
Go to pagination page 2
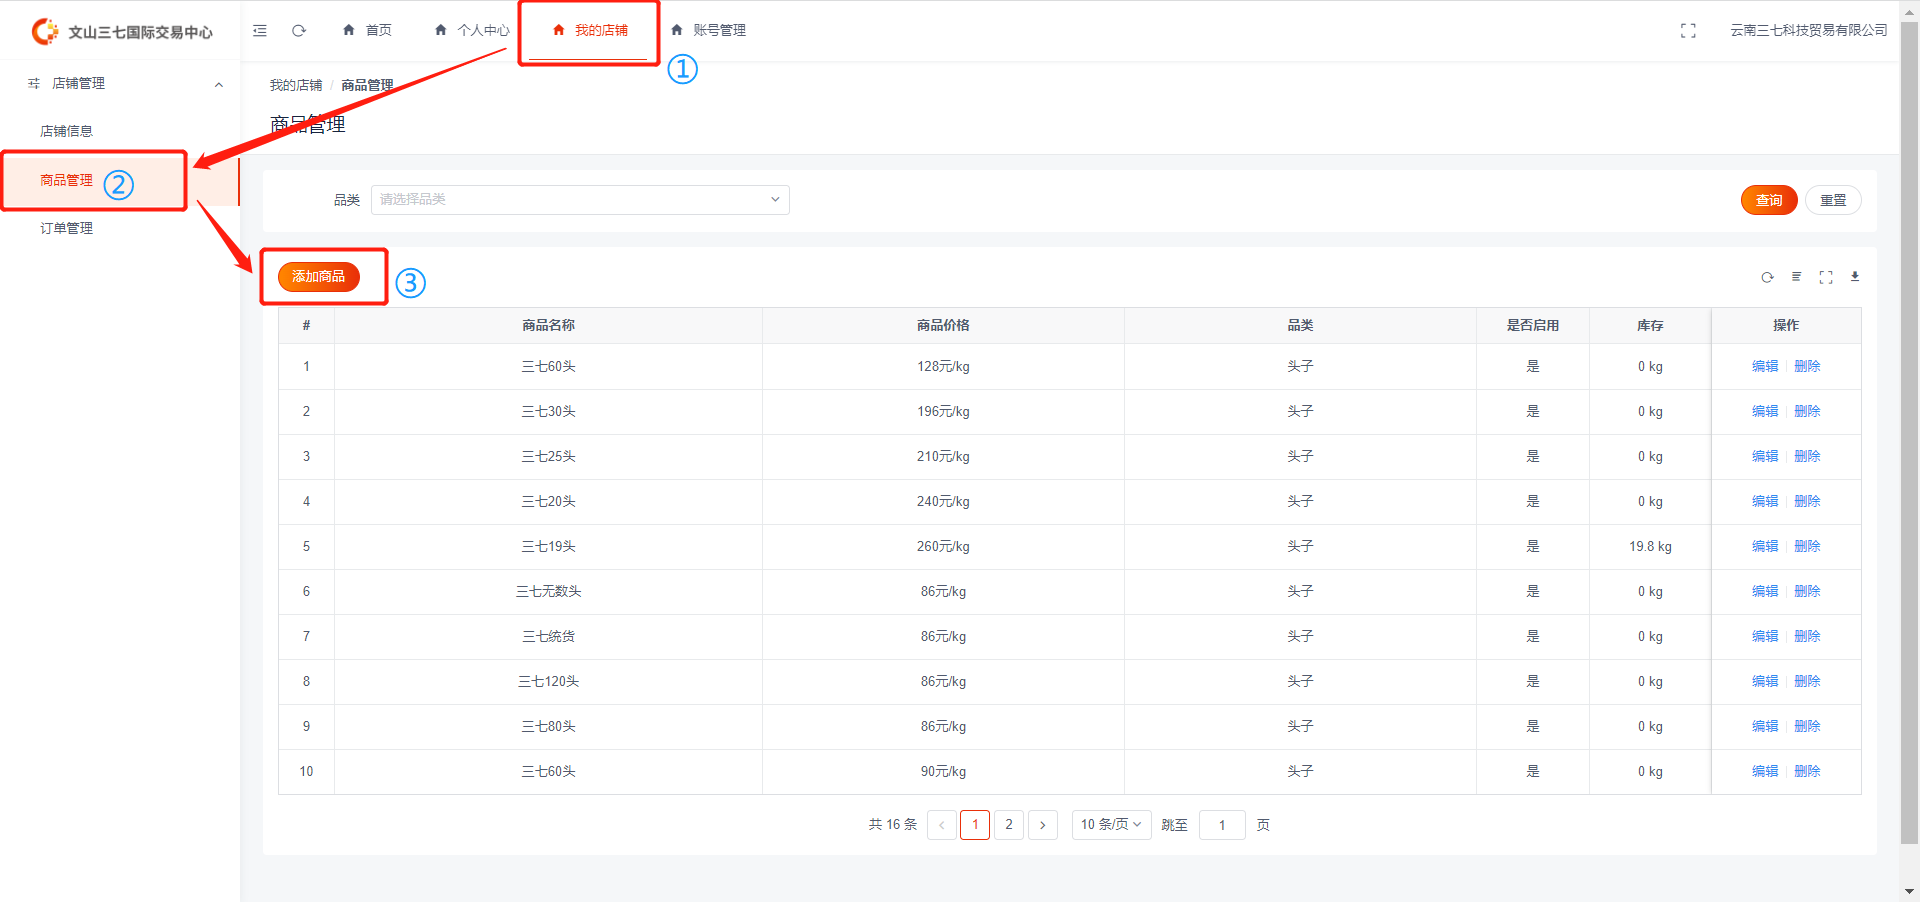point(1009,825)
